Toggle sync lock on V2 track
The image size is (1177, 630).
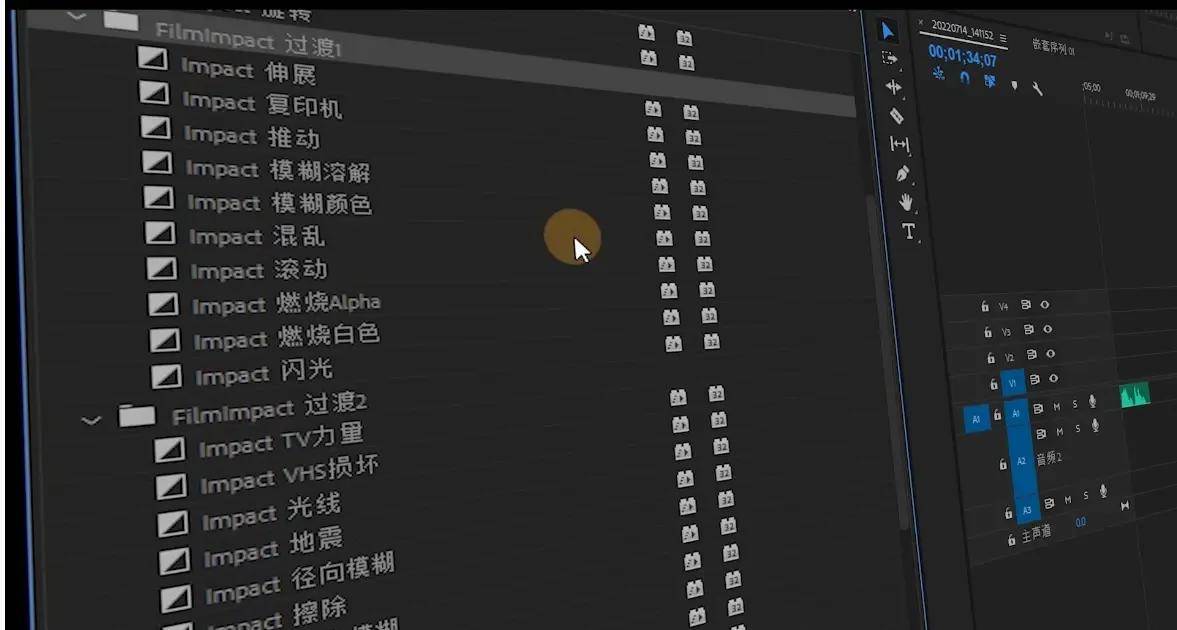[1031, 354]
